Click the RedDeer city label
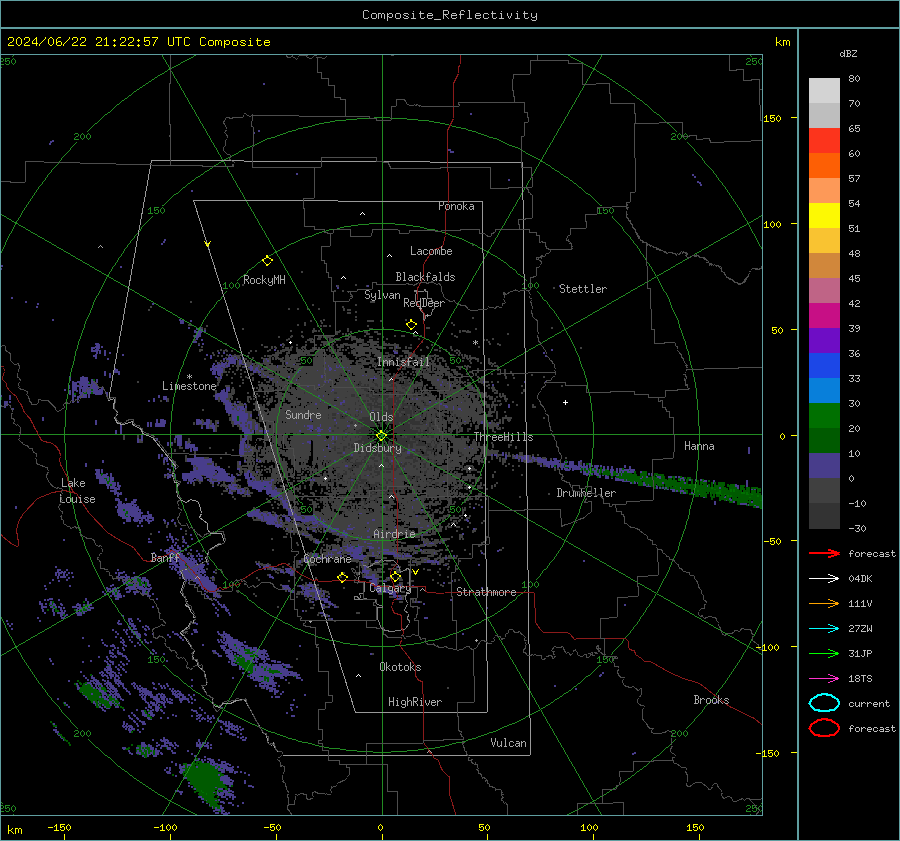The image size is (900, 841). click(424, 303)
